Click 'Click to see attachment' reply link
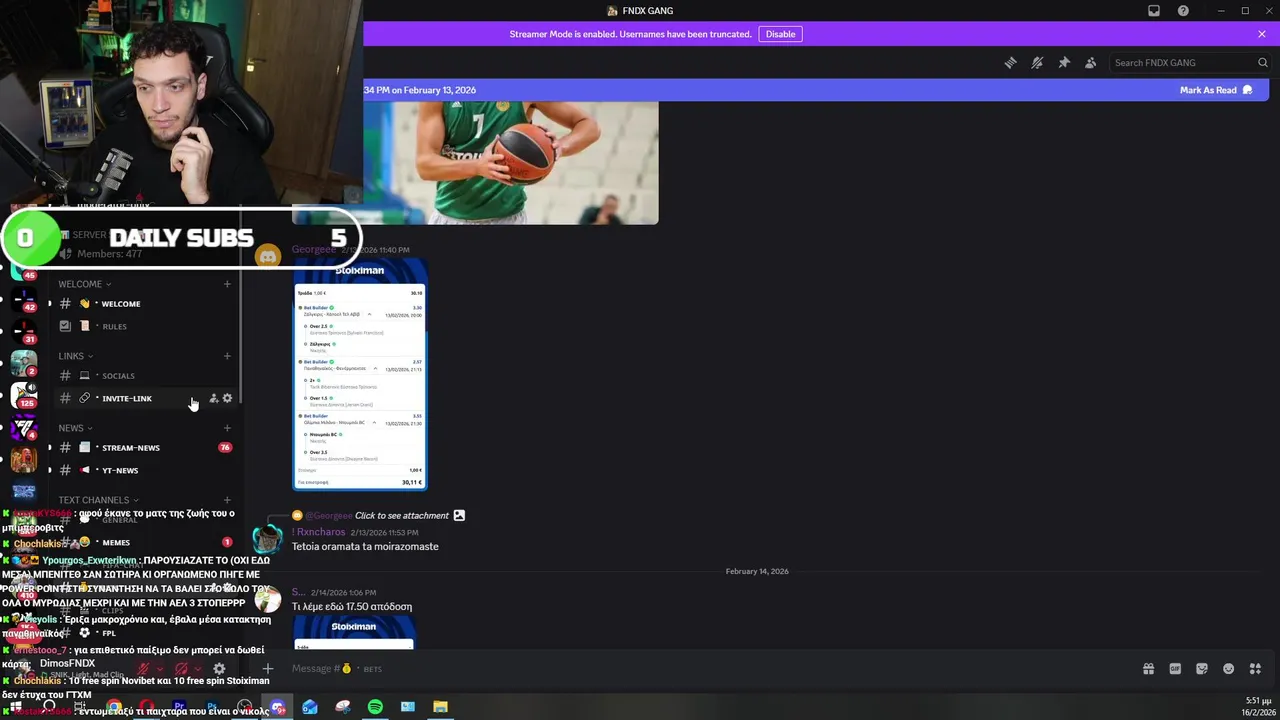The image size is (1280, 720). point(402,516)
